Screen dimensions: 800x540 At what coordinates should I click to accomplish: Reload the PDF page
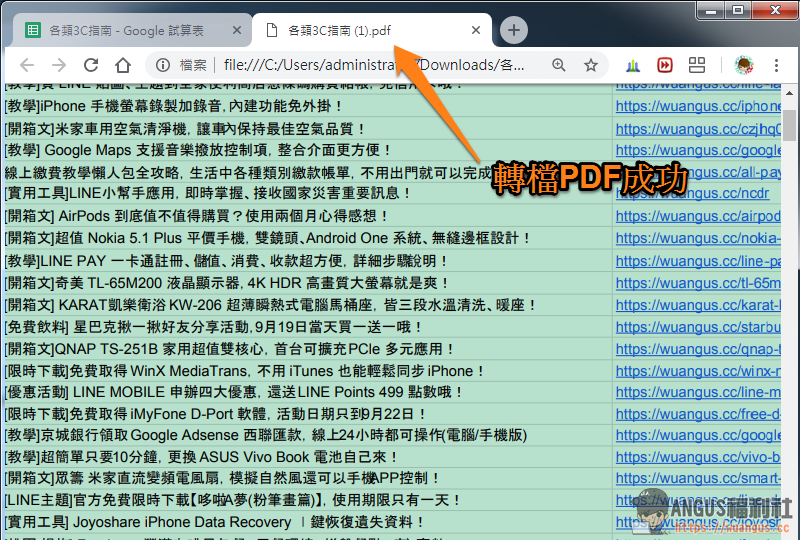91,65
